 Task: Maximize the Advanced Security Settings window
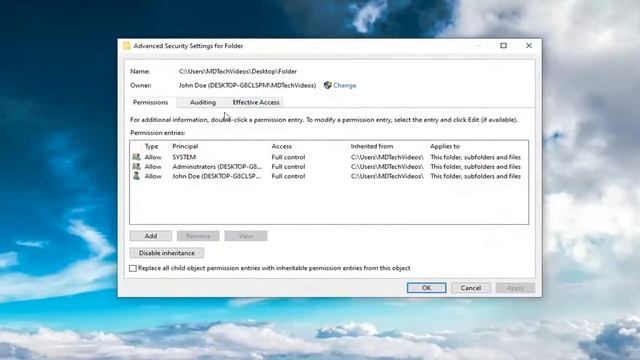(x=503, y=46)
